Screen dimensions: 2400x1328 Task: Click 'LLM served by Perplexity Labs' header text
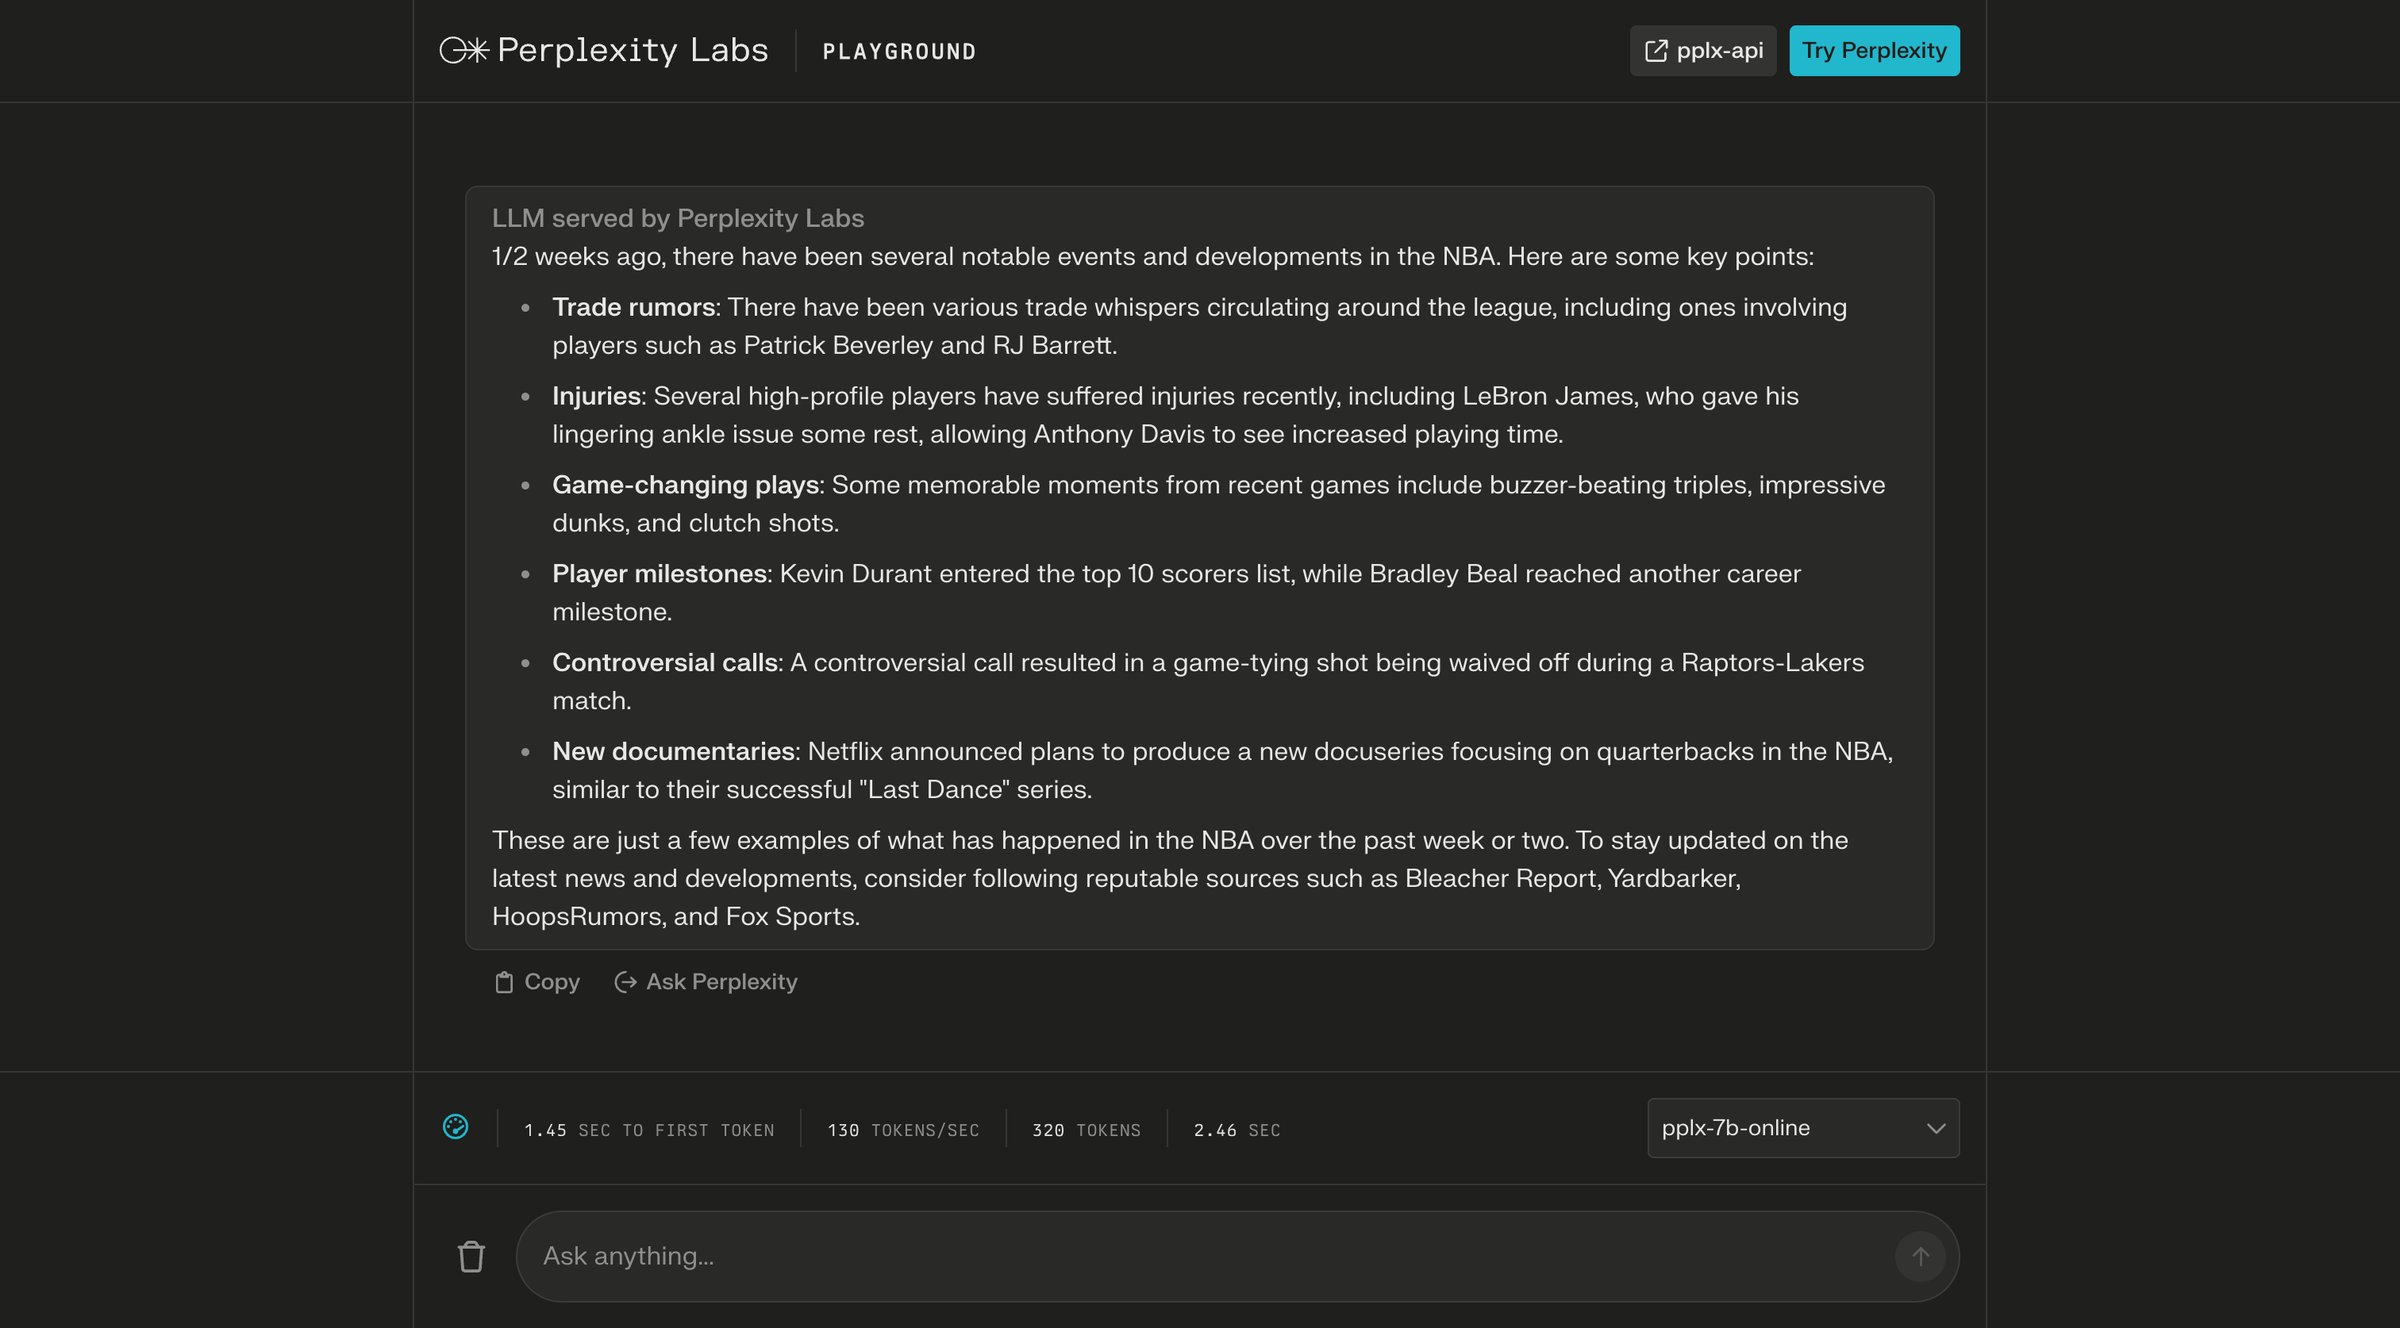pos(677,218)
